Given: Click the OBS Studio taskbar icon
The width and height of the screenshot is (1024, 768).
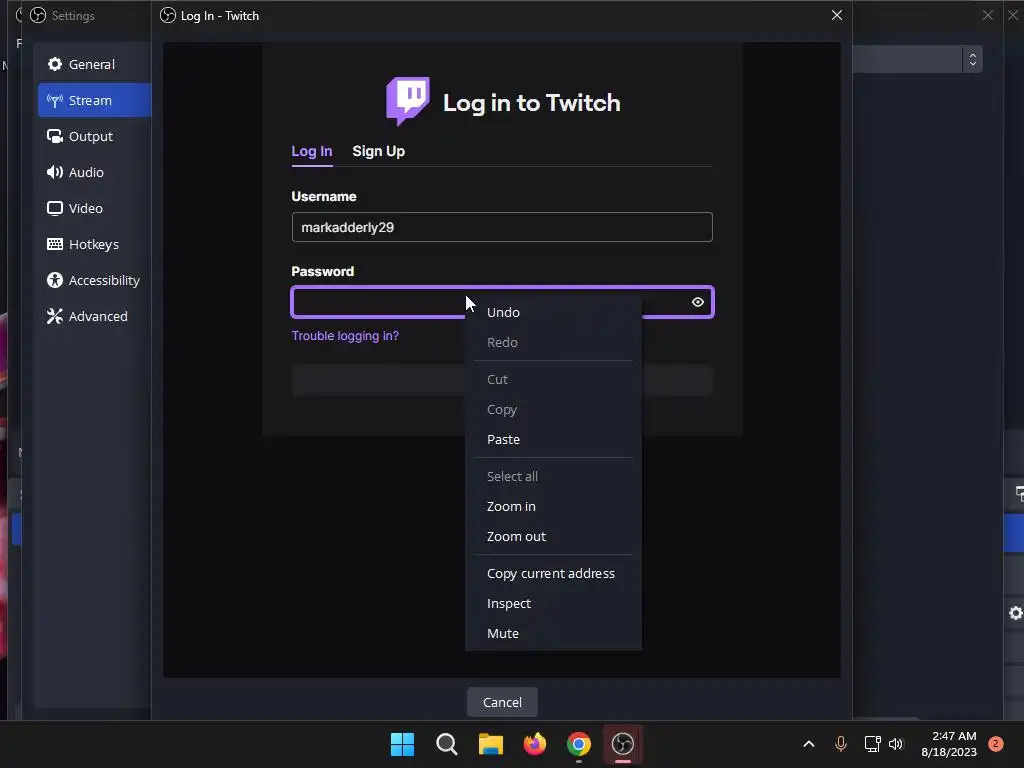Looking at the screenshot, I should point(623,744).
